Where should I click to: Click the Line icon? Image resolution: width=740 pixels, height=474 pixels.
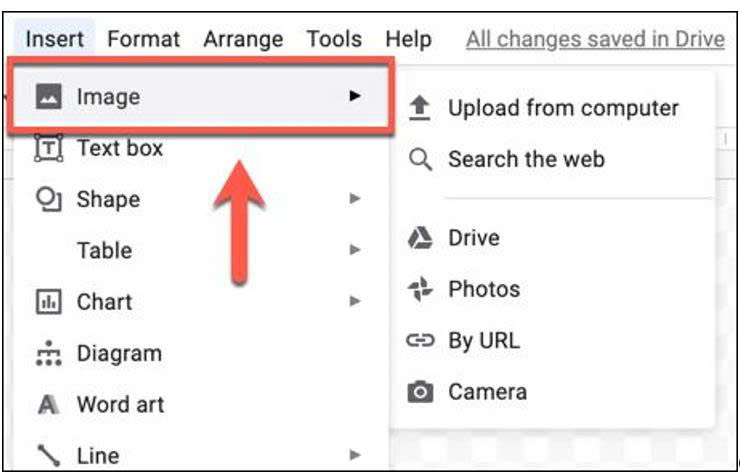(x=48, y=456)
